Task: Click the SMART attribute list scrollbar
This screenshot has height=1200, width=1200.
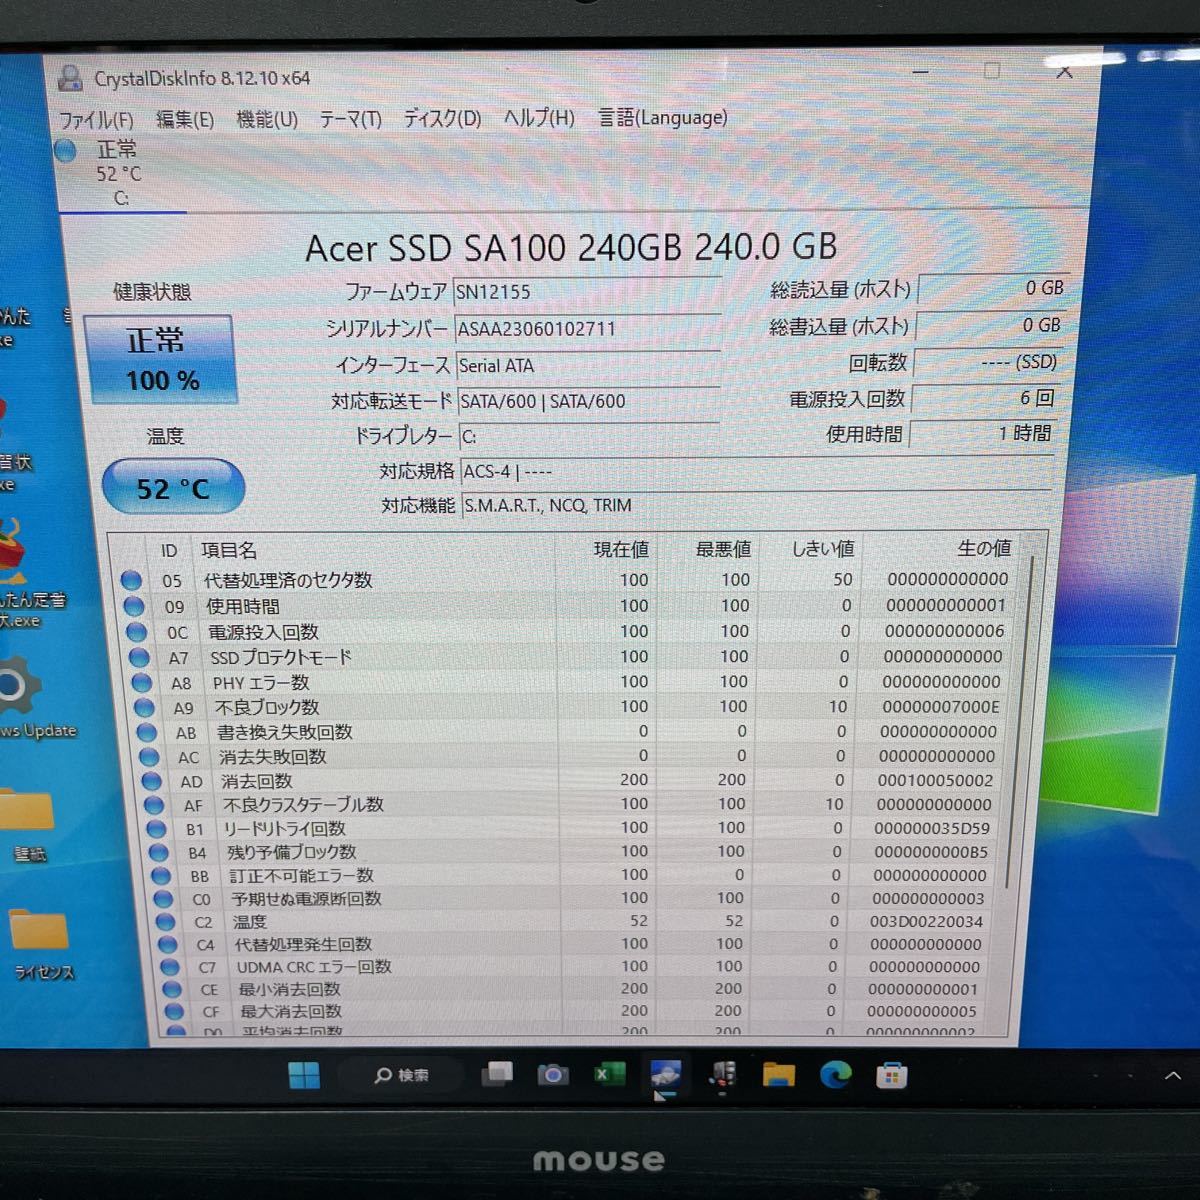Action: [x=1021, y=720]
